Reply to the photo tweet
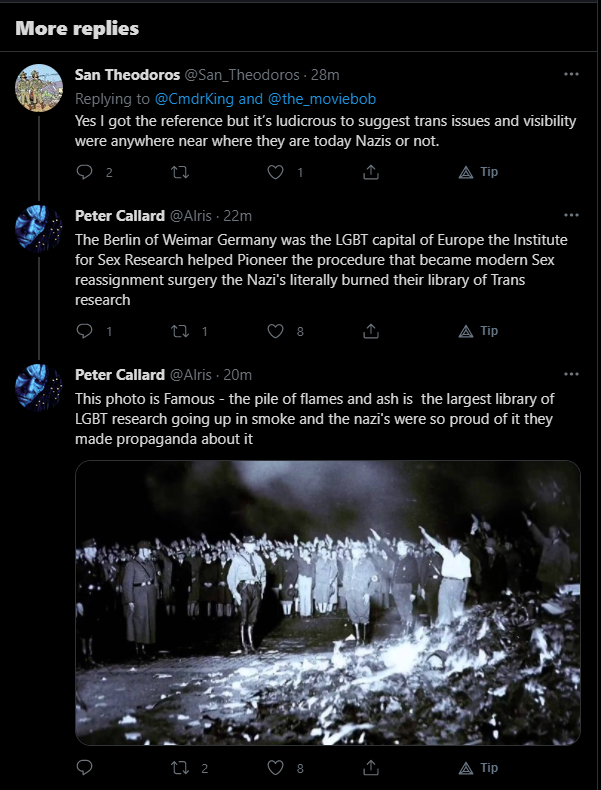Screen dimensions: 601x790 (x=85, y=768)
